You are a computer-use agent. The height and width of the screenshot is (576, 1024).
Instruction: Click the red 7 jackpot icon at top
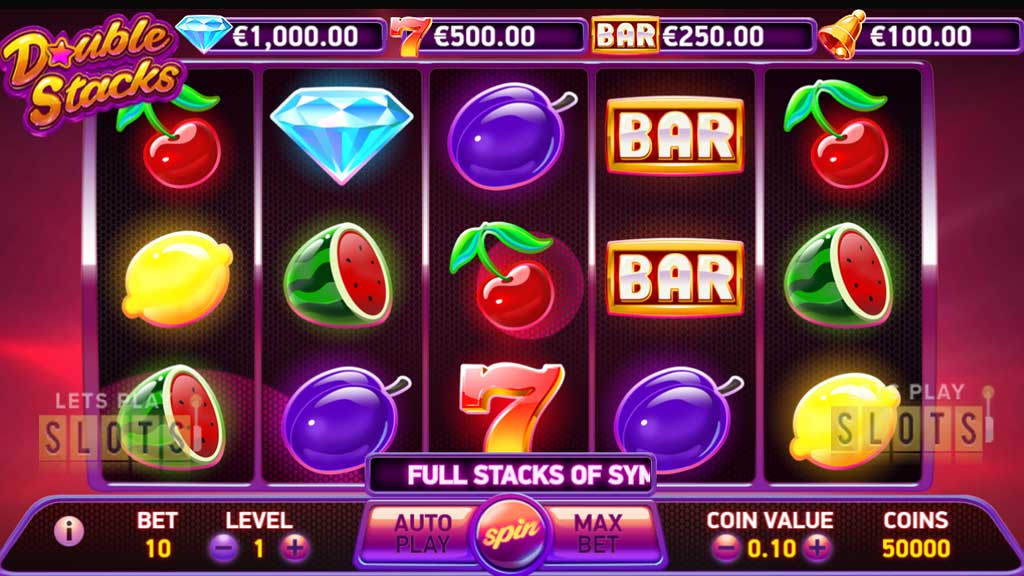coord(409,36)
